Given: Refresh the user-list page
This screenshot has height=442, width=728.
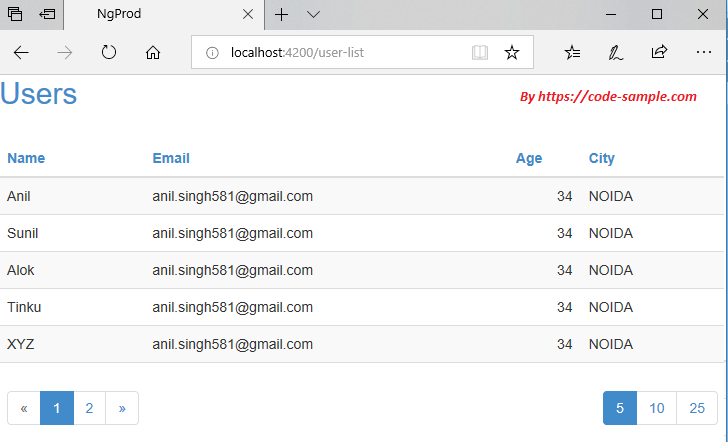Looking at the screenshot, I should [110, 53].
